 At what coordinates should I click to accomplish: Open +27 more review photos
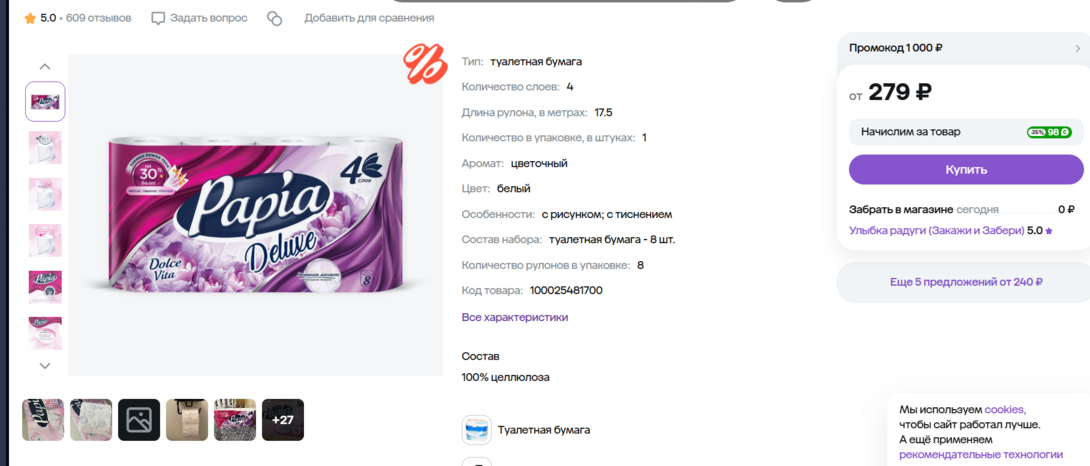[x=283, y=419]
